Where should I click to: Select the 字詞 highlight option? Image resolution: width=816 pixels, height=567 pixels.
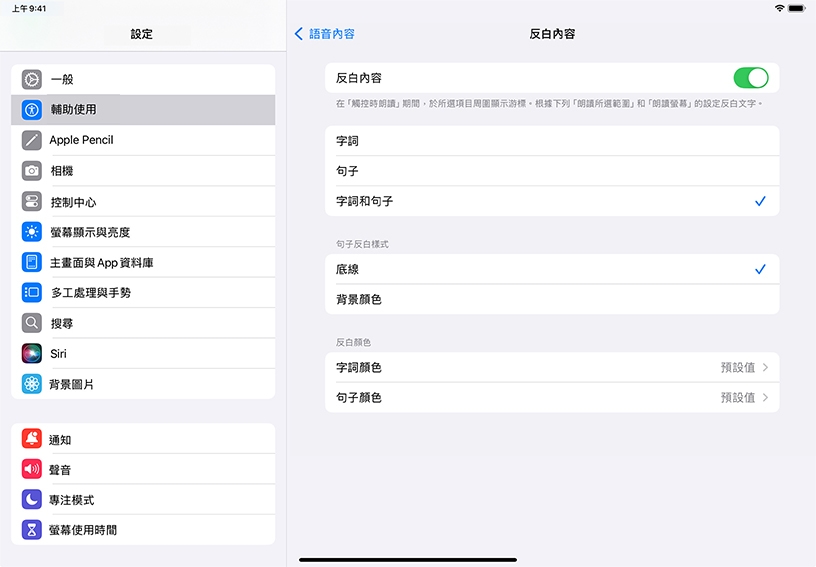(x=551, y=141)
